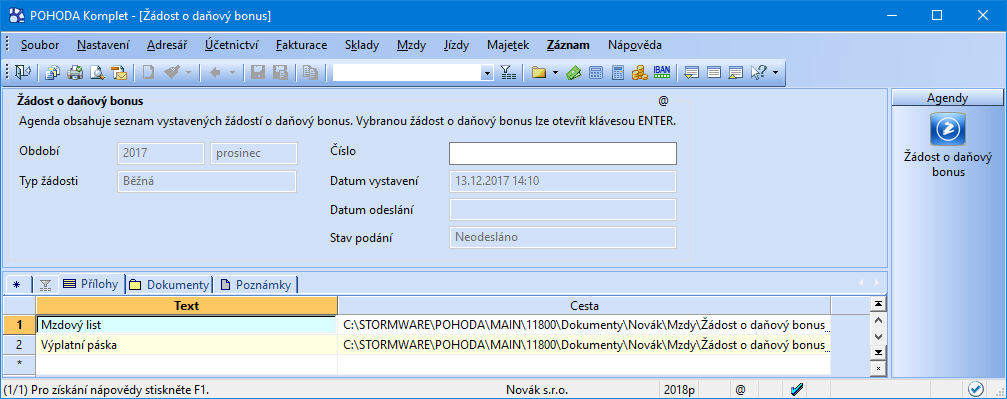This screenshot has height=399, width=1007.
Task: Click the greyed brush icon
Action: click(171, 73)
